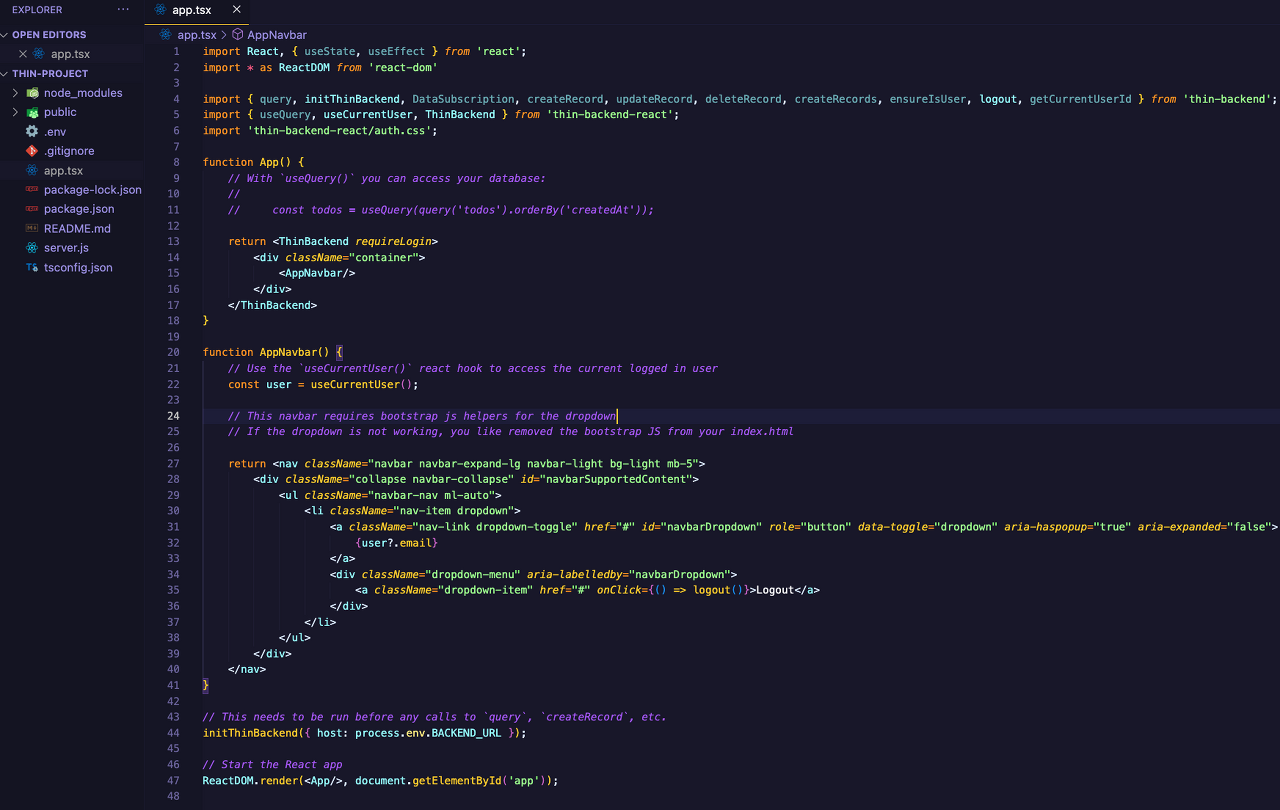The image size is (1280, 810).
Task: Click 'getCurrentUserId' import on line 4
Action: 1080,99
